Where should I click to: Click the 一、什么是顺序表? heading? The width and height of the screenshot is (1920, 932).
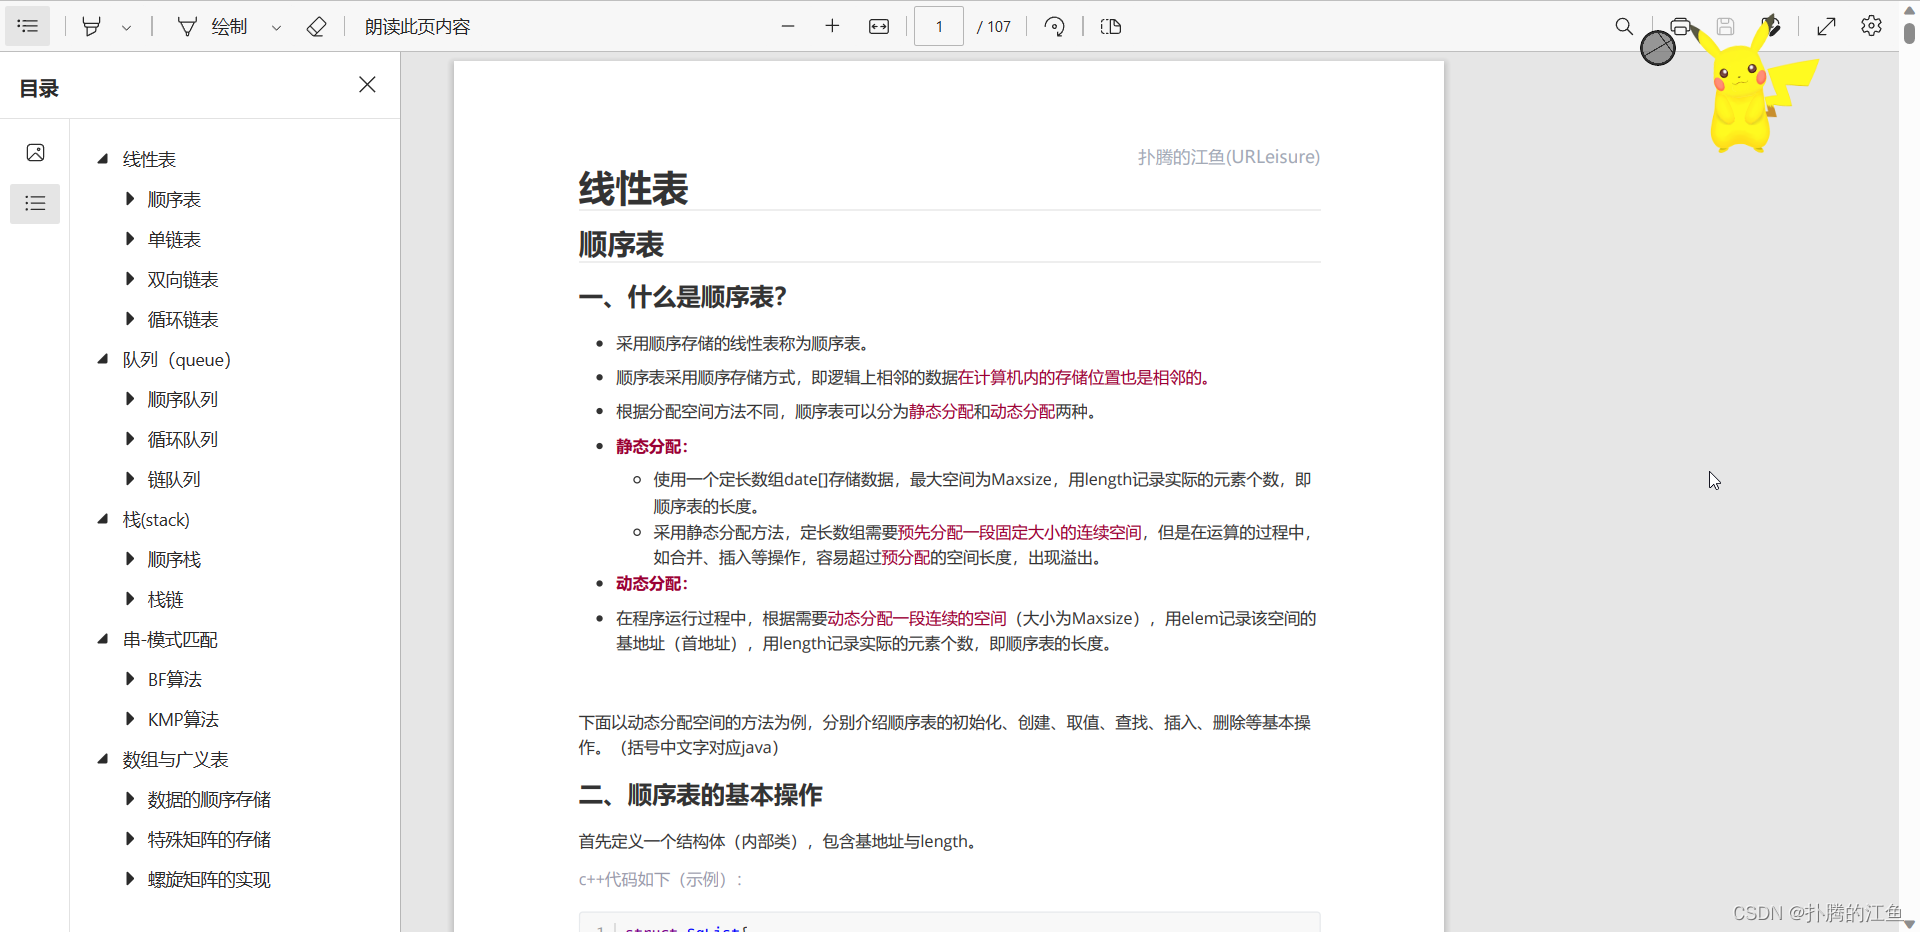(x=683, y=297)
